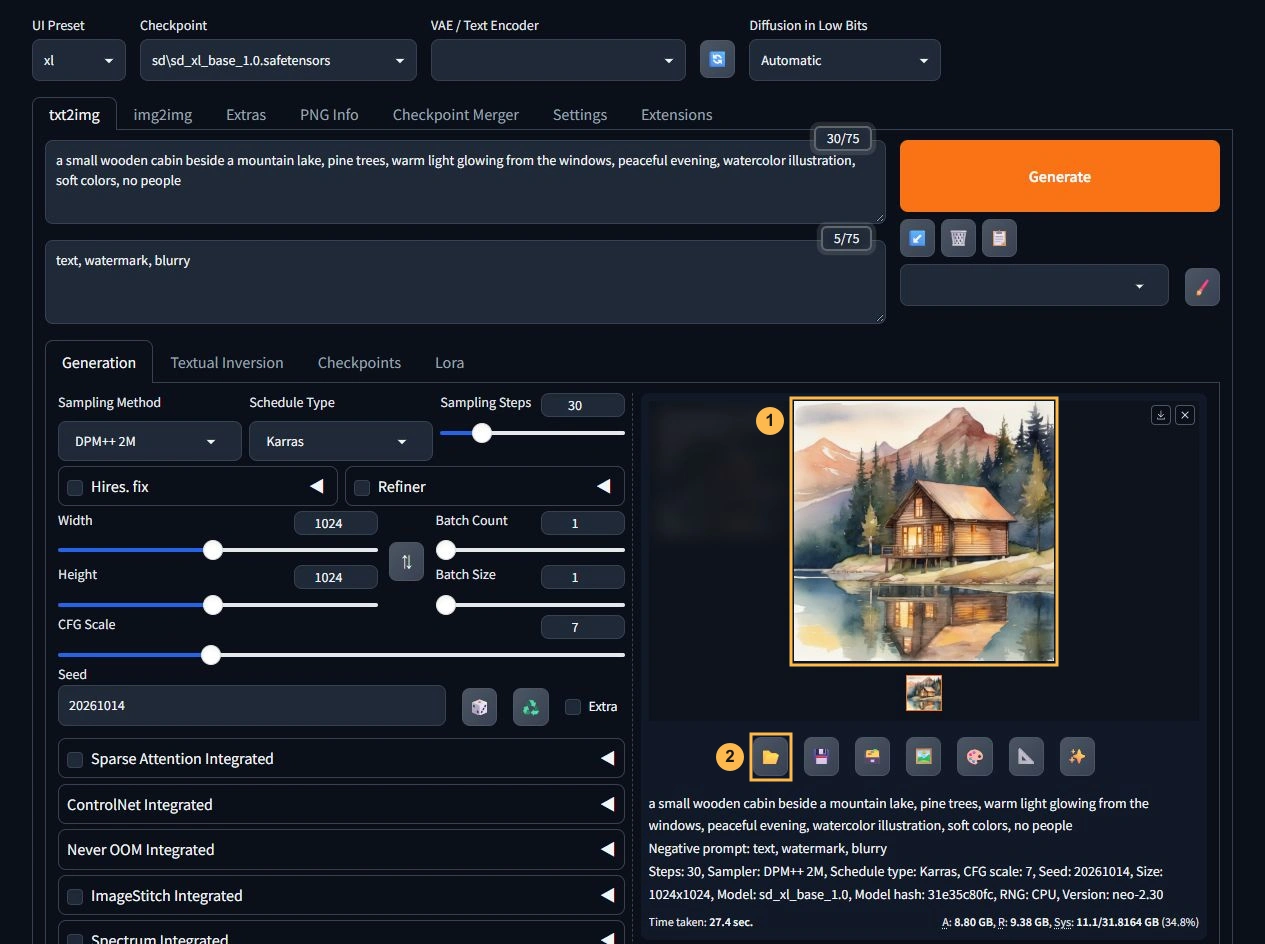Click the Batch Count slider handle
Screen dimensions: 1265x944
click(x=446, y=550)
